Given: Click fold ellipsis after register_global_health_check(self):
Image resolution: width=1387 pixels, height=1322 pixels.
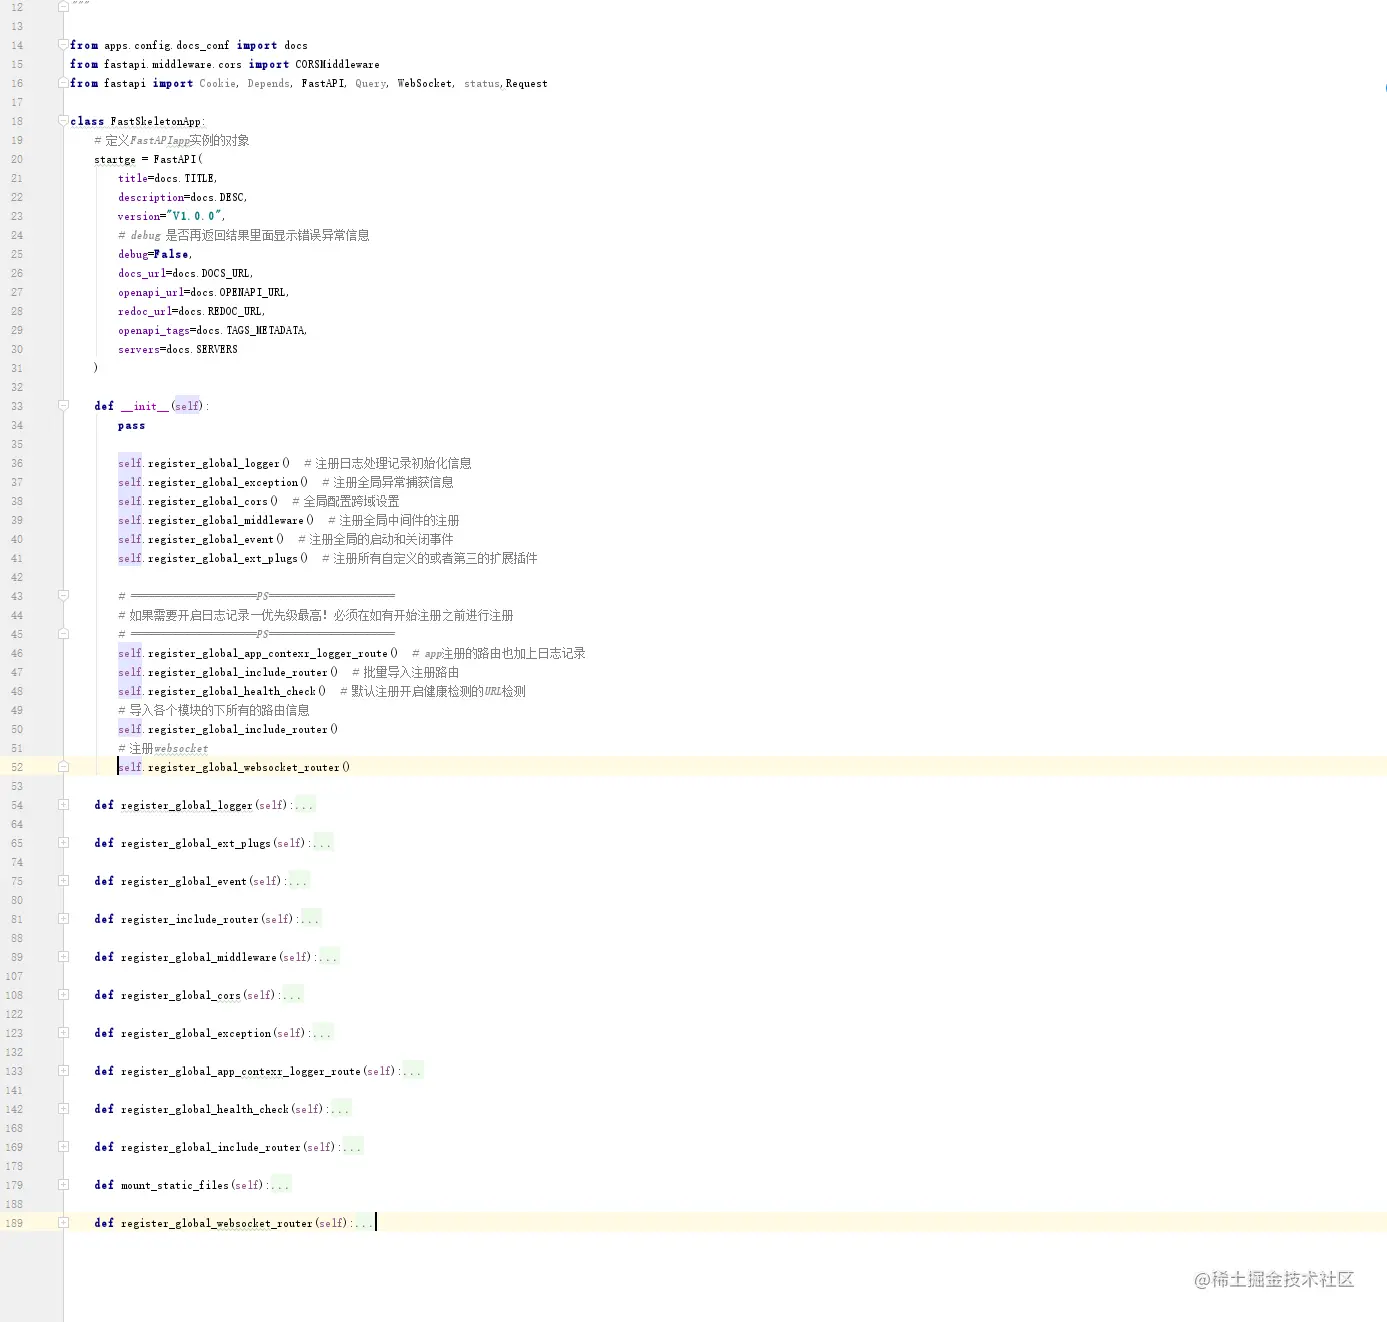Looking at the screenshot, I should point(341,1109).
